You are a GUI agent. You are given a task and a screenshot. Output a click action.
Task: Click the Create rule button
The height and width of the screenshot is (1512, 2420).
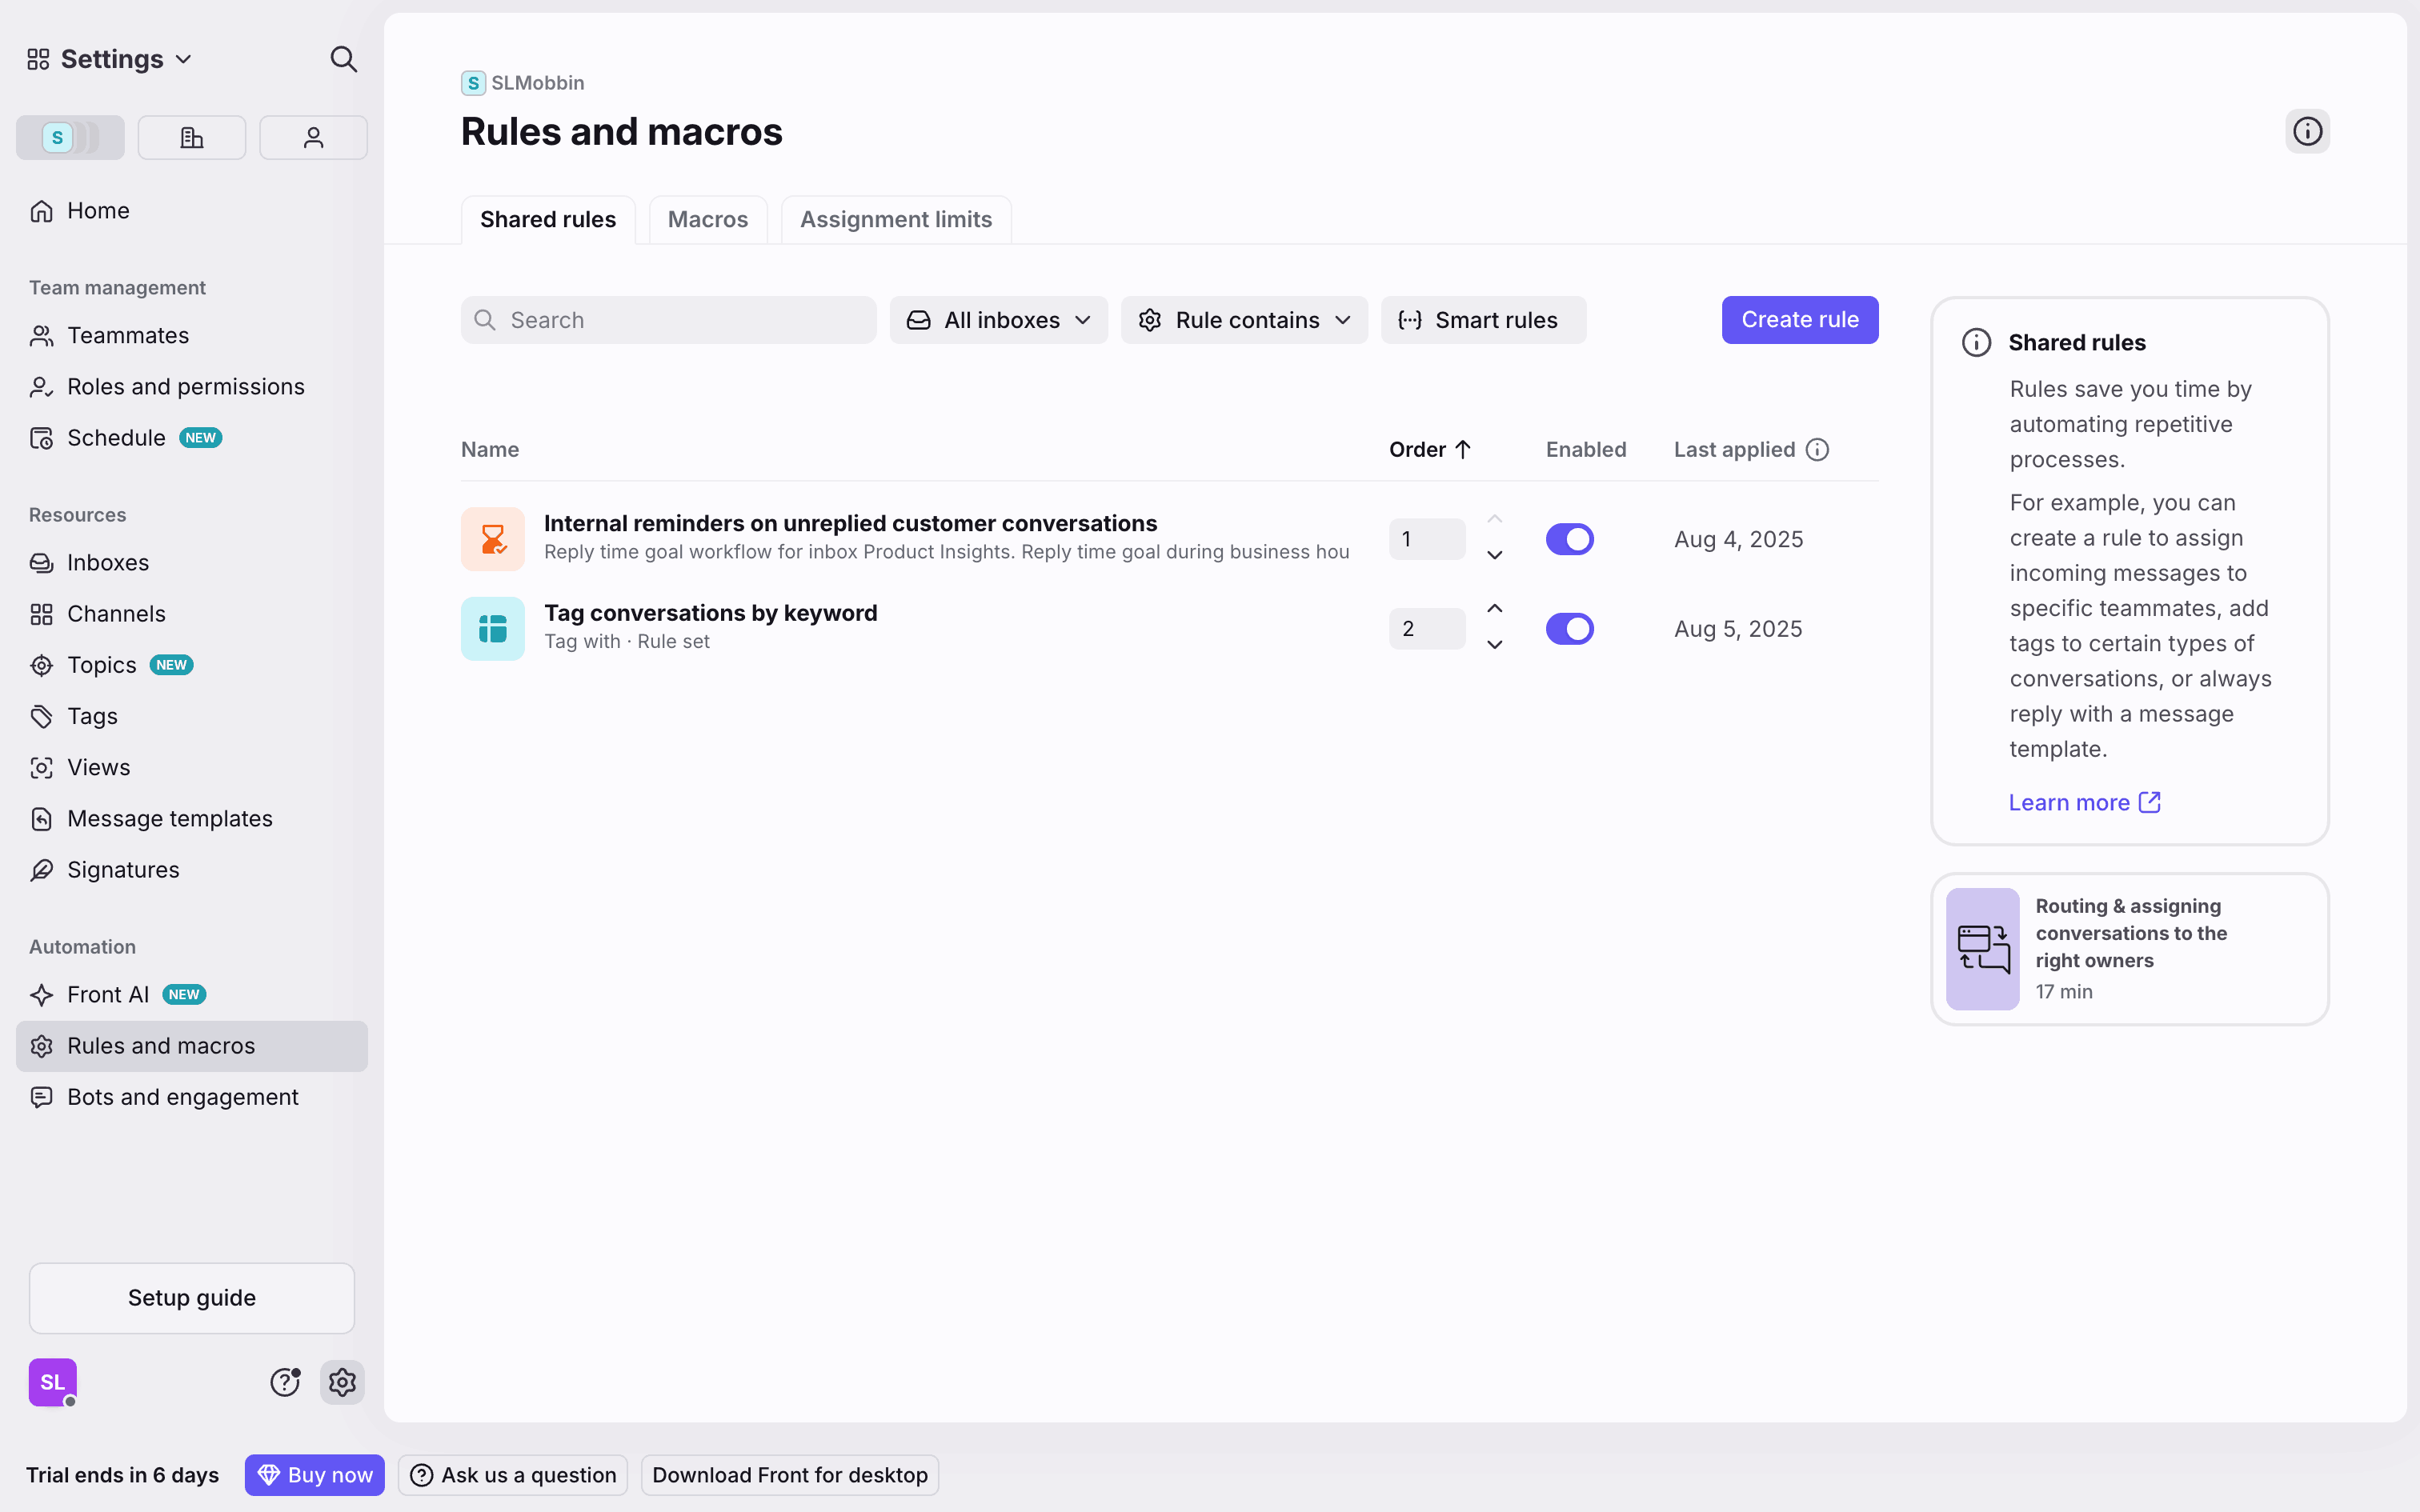pos(1799,320)
